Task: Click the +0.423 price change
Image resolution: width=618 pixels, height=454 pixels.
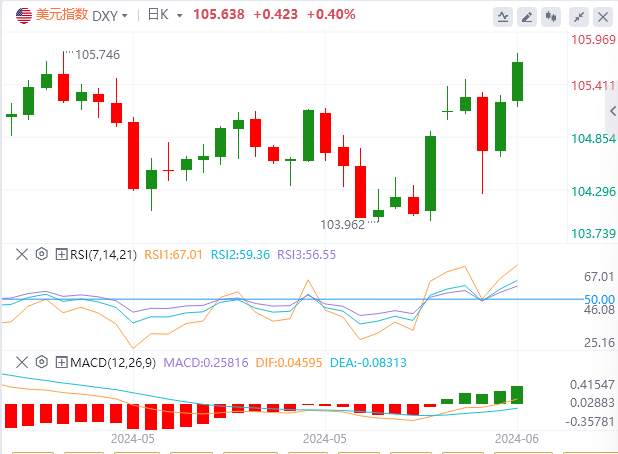Action: (x=275, y=15)
